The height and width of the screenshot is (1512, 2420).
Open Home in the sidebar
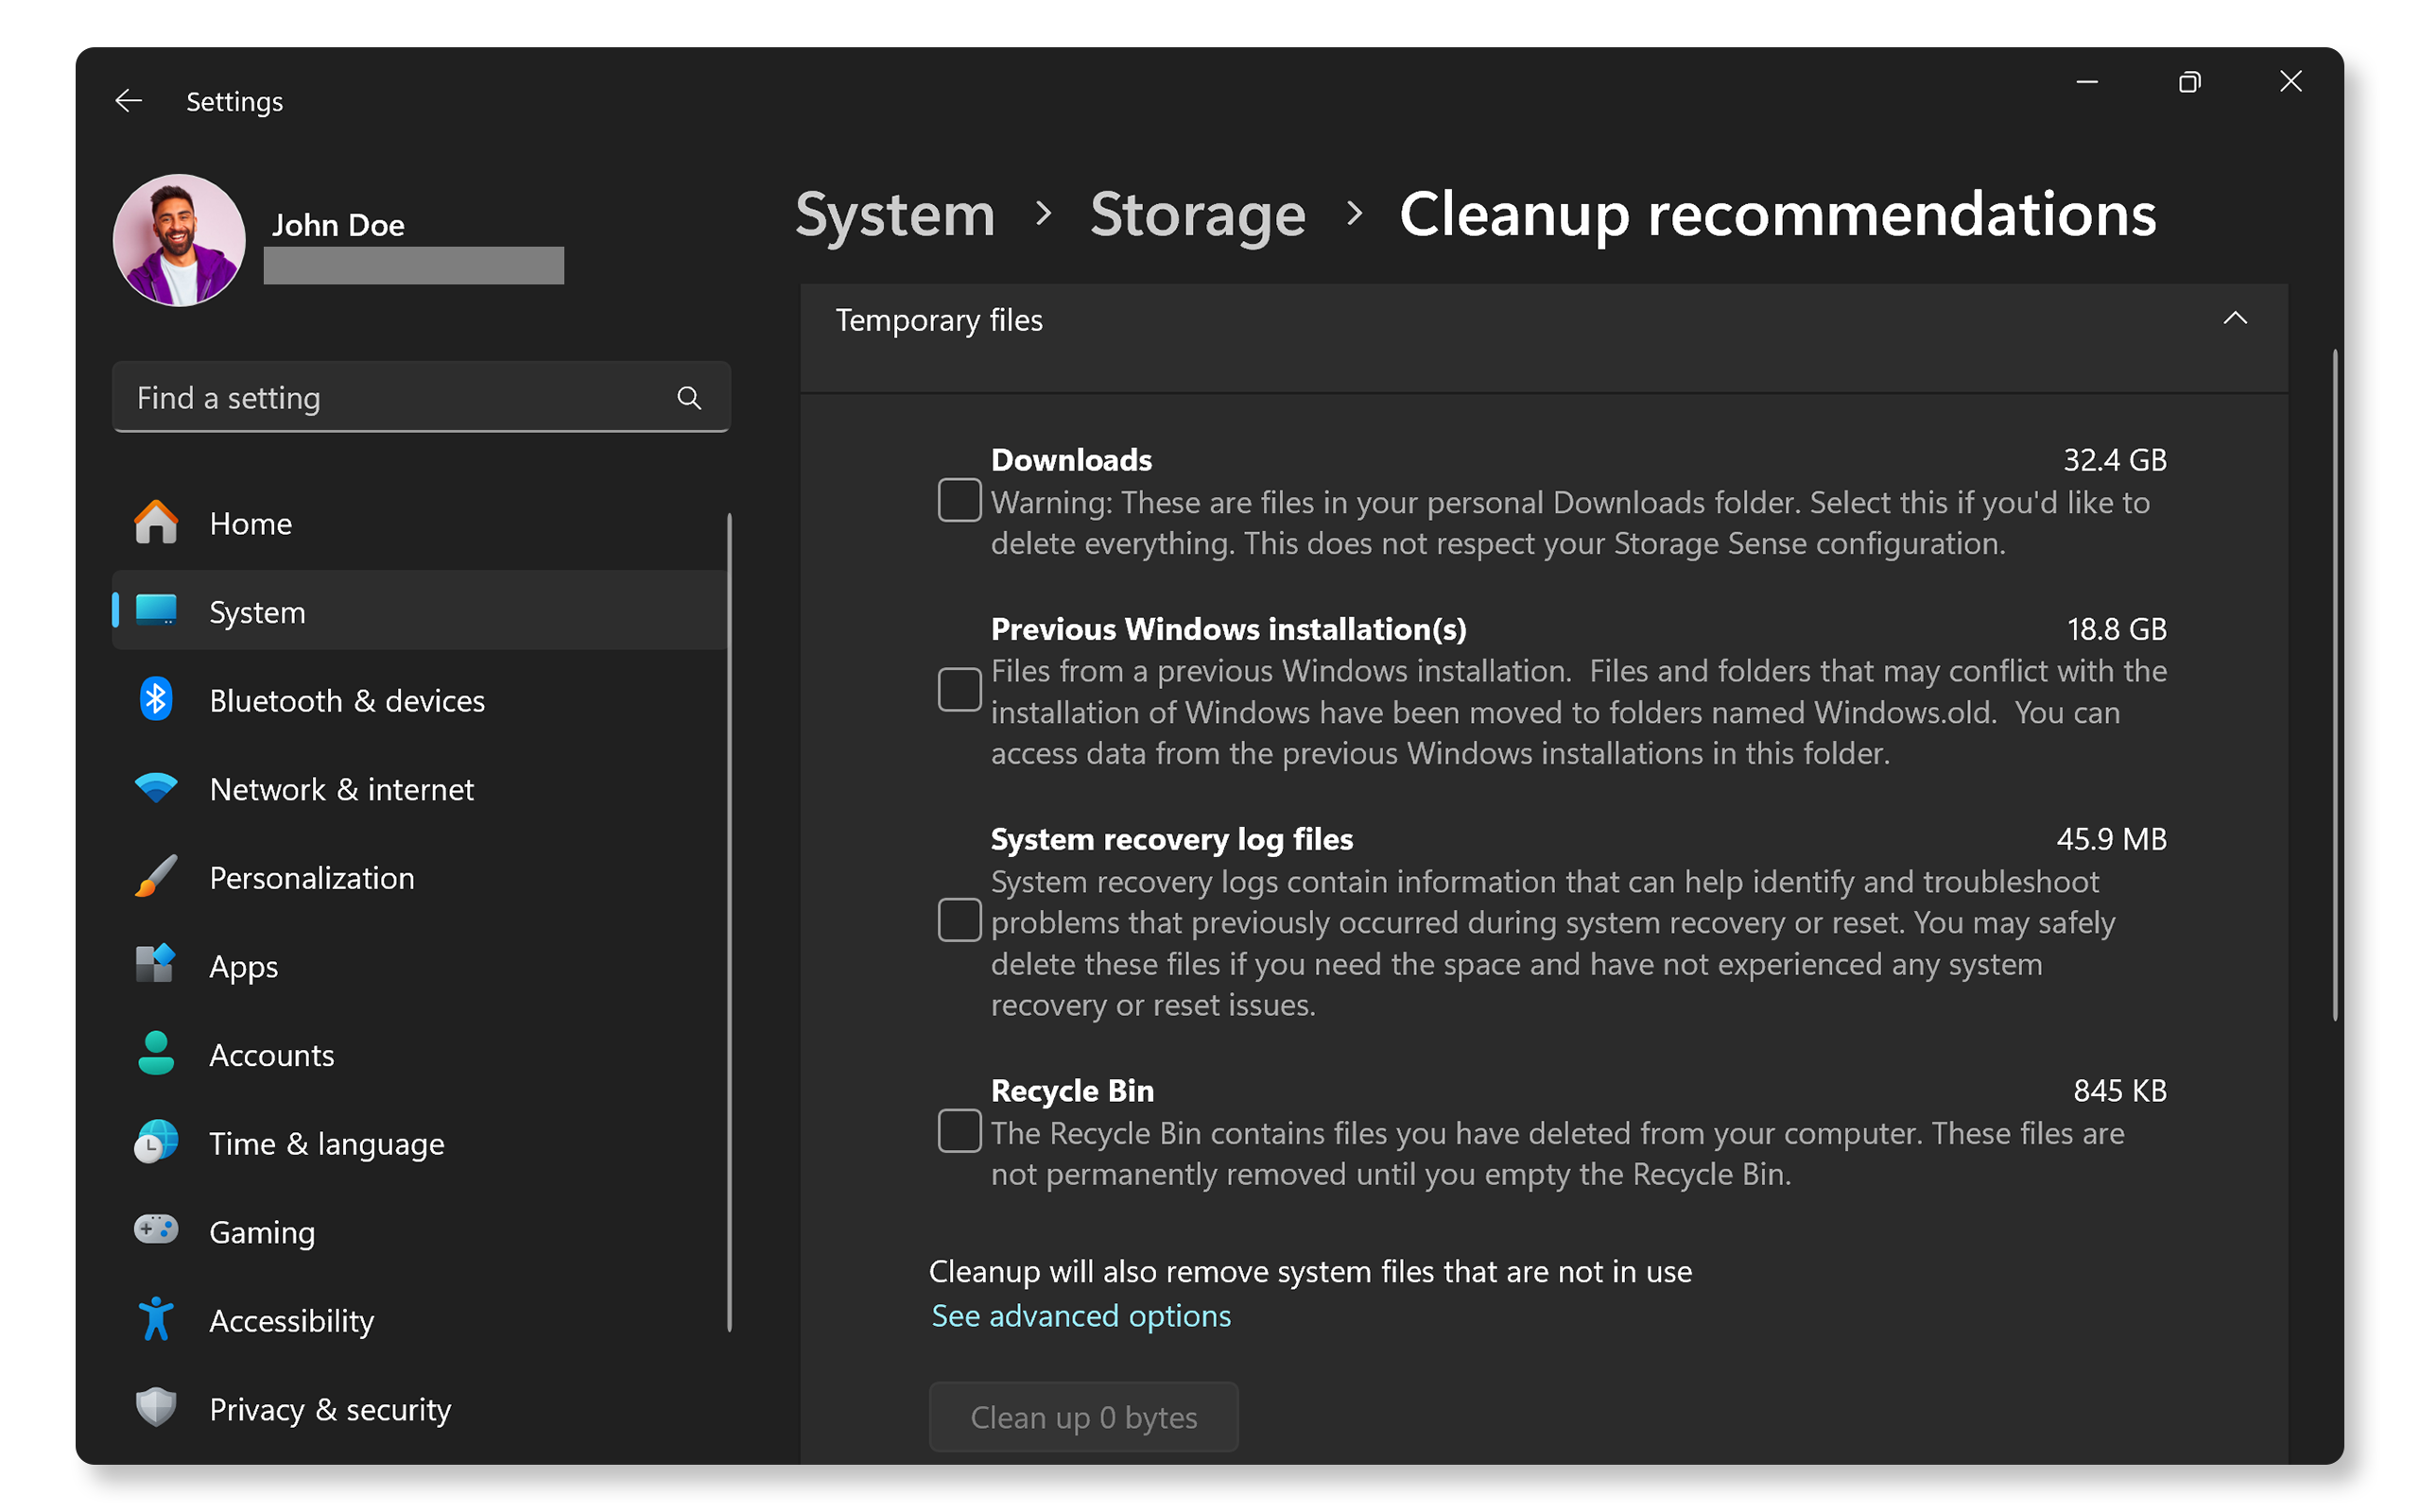pyautogui.click(x=420, y=523)
